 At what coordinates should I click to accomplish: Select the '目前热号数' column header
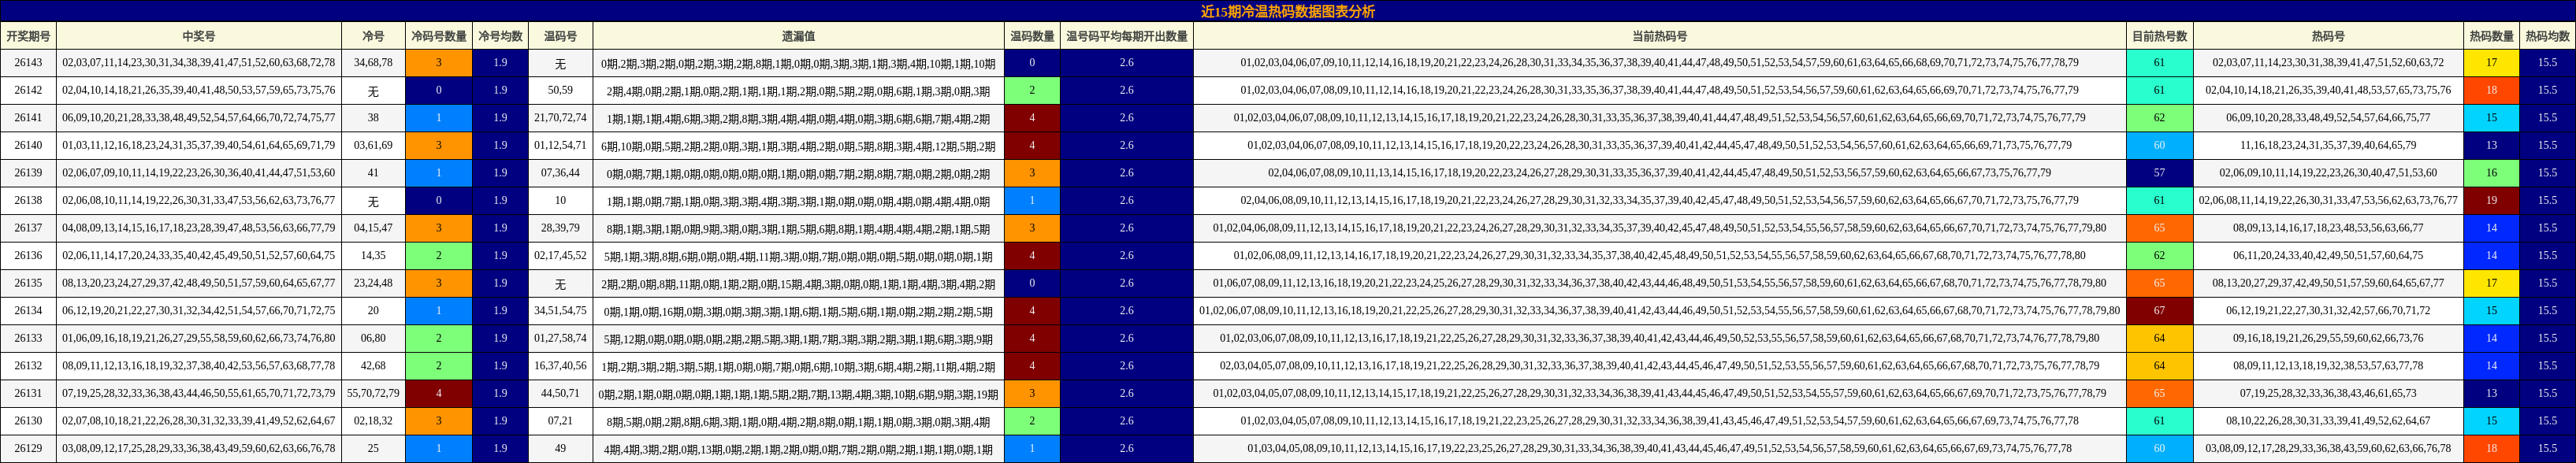(x=2159, y=36)
